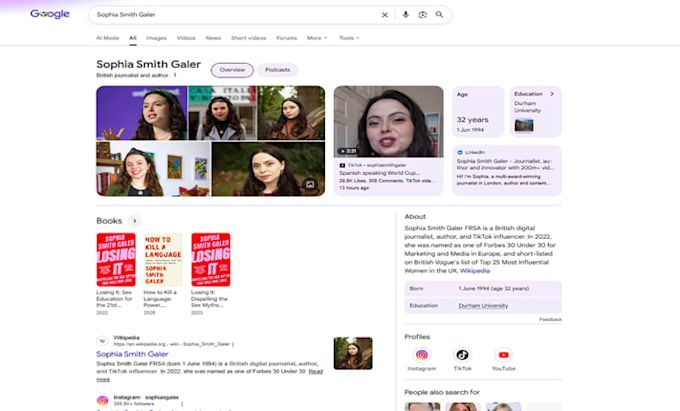Viewport: 680px width, 411px height.
Task: Open the LinkedIn profile card
Action: point(507,170)
